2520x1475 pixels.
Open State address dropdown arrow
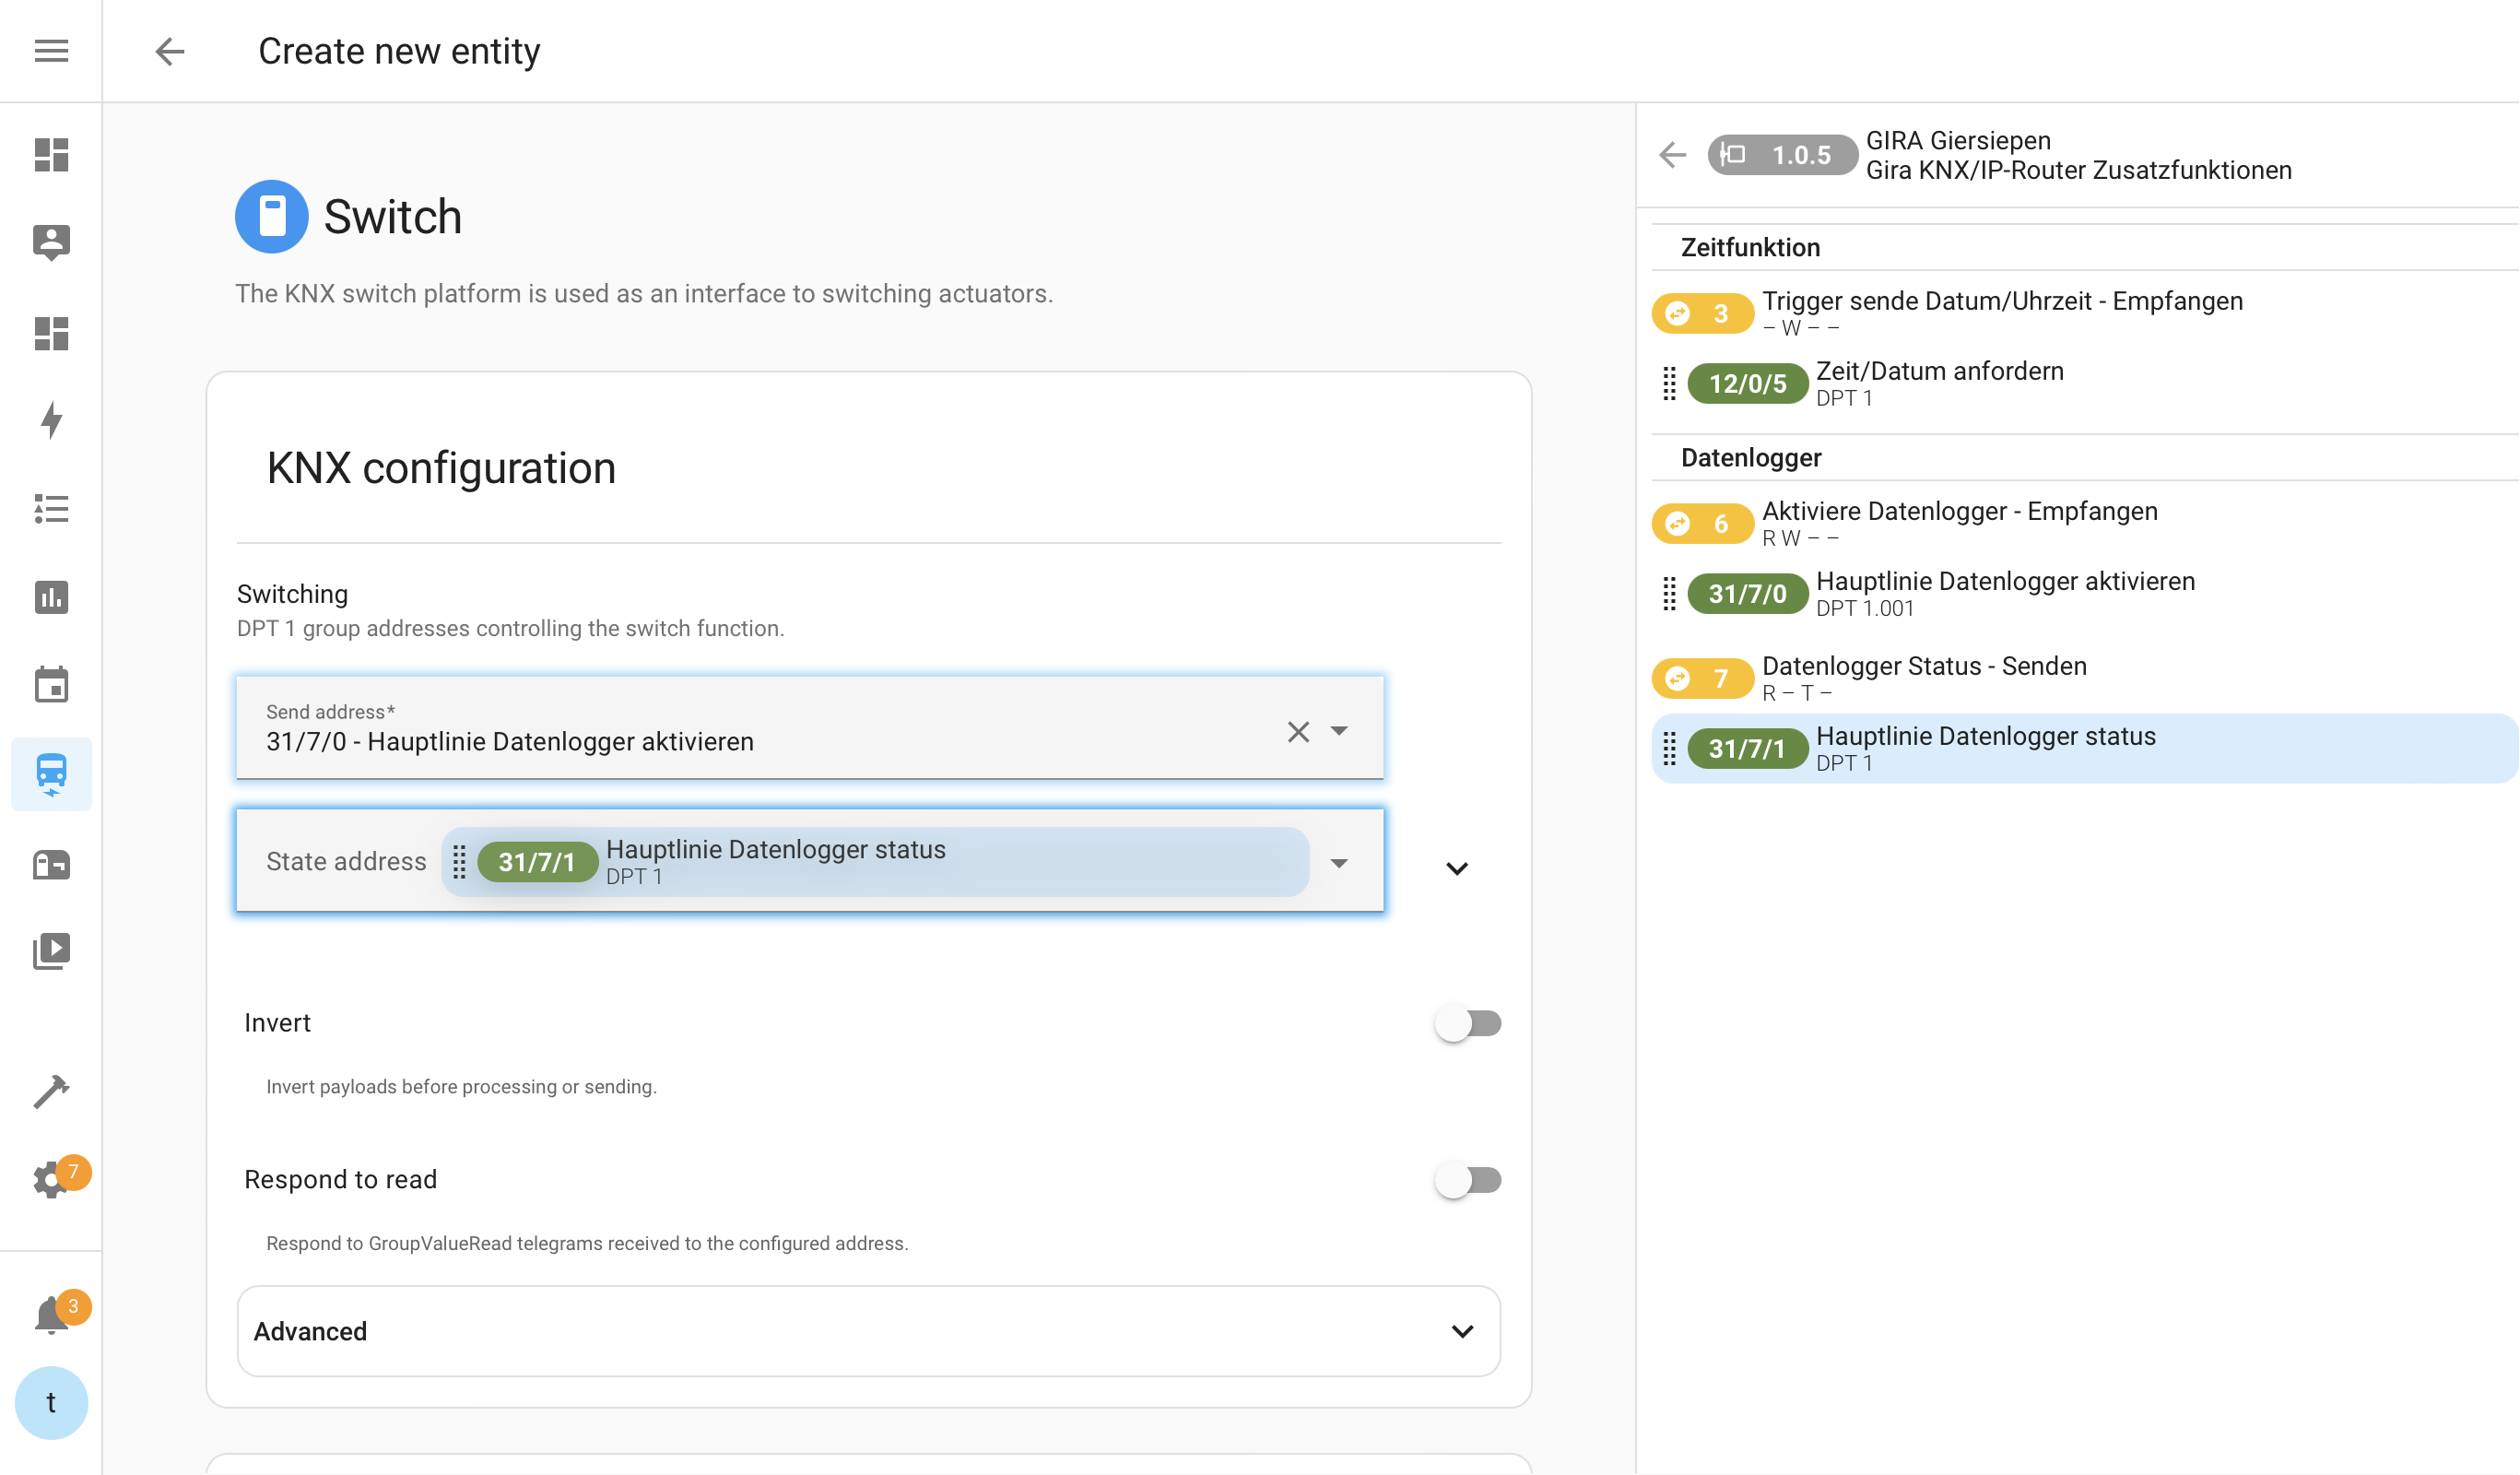(x=1339, y=862)
